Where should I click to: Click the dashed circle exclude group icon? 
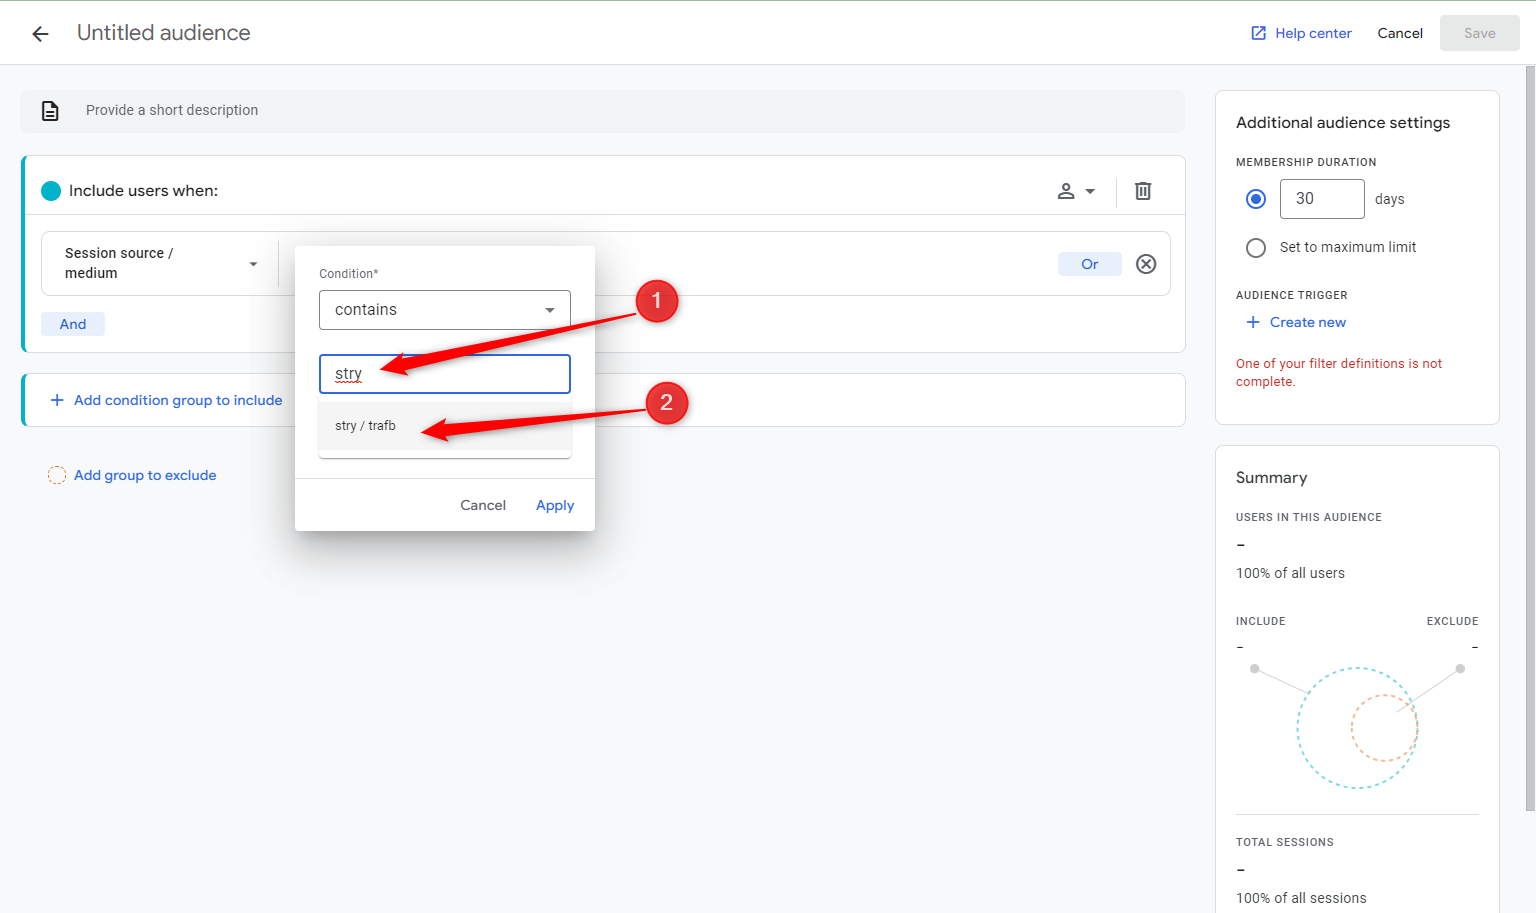(57, 475)
